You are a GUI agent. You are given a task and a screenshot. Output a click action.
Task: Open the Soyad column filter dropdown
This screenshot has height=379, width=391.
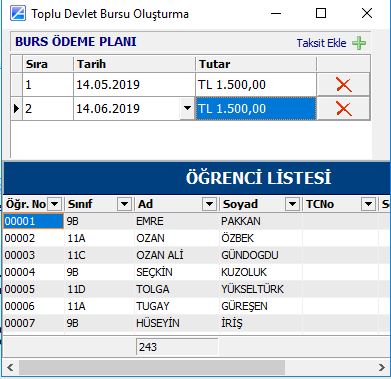(292, 204)
